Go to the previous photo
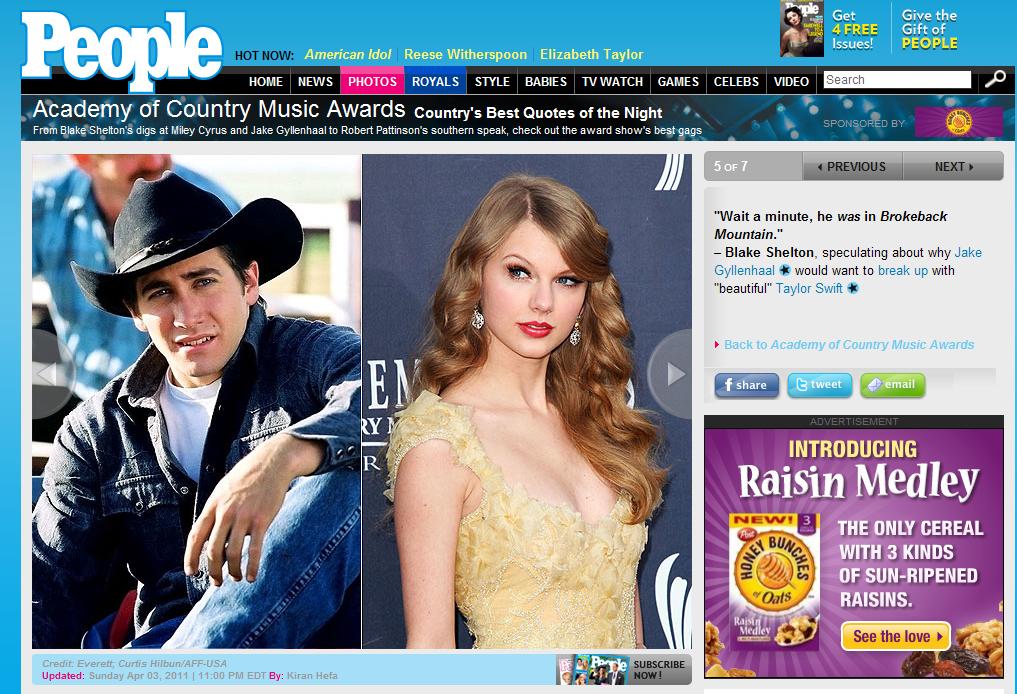 point(852,167)
